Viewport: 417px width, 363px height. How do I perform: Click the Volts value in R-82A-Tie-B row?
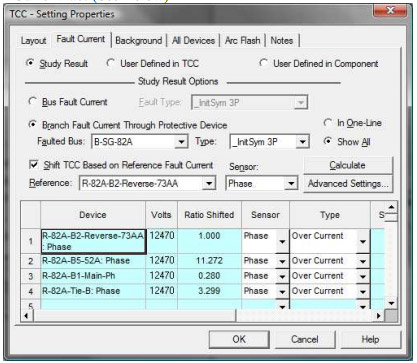[x=162, y=291]
